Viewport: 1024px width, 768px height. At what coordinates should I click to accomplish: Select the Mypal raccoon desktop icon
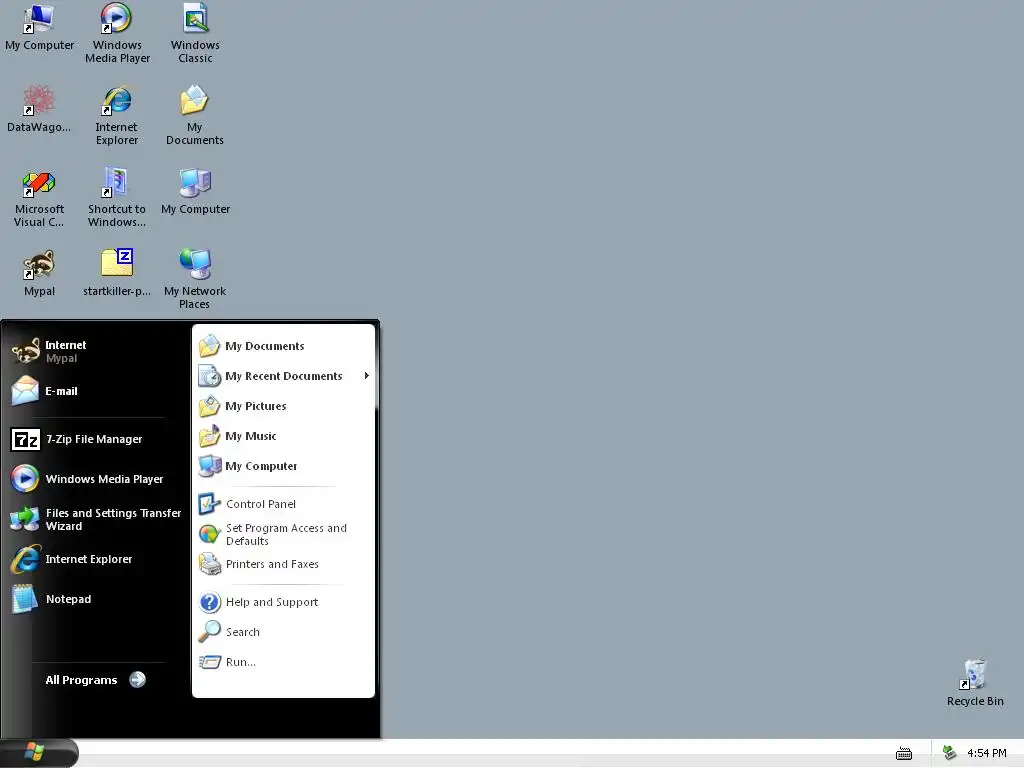[39, 273]
